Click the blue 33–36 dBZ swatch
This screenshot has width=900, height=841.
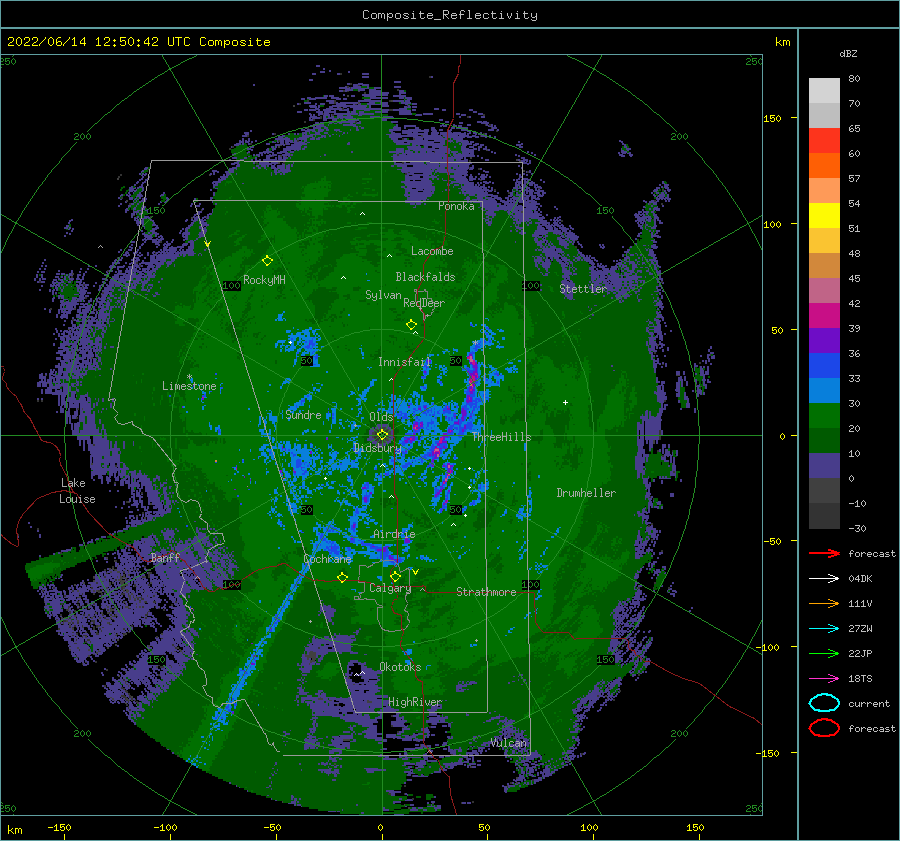824,365
